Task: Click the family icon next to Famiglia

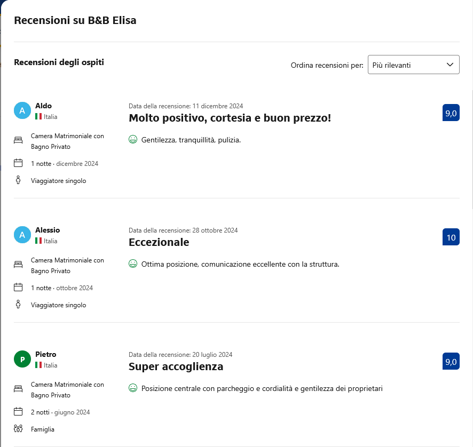Action: 18,428
